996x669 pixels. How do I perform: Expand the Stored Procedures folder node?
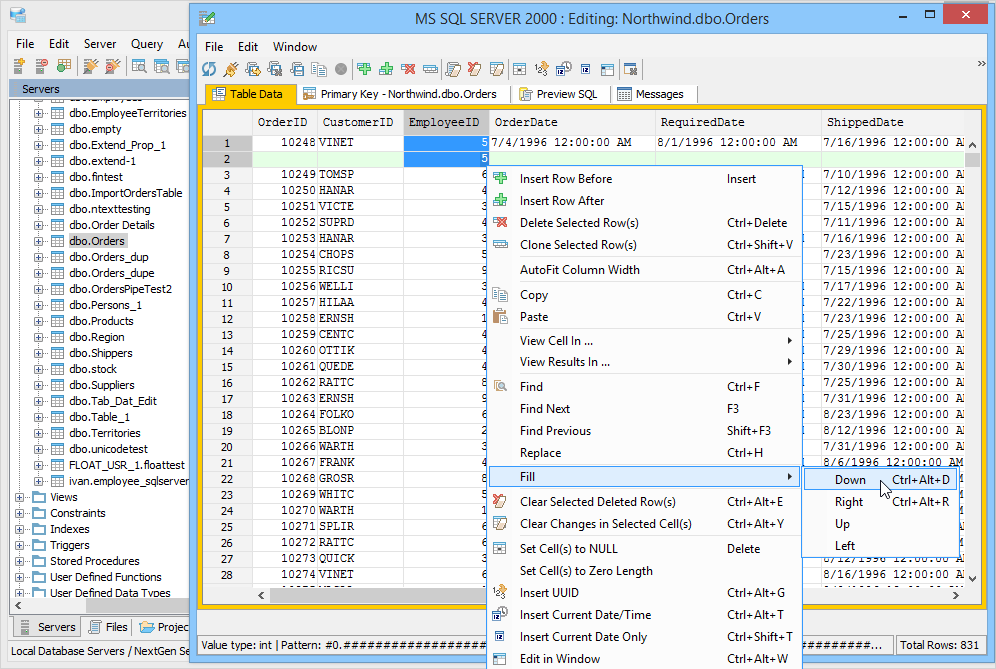click(20, 561)
